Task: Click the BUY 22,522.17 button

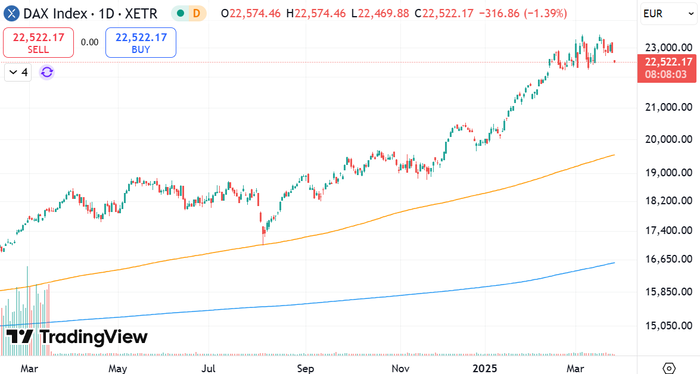Action: (x=141, y=43)
